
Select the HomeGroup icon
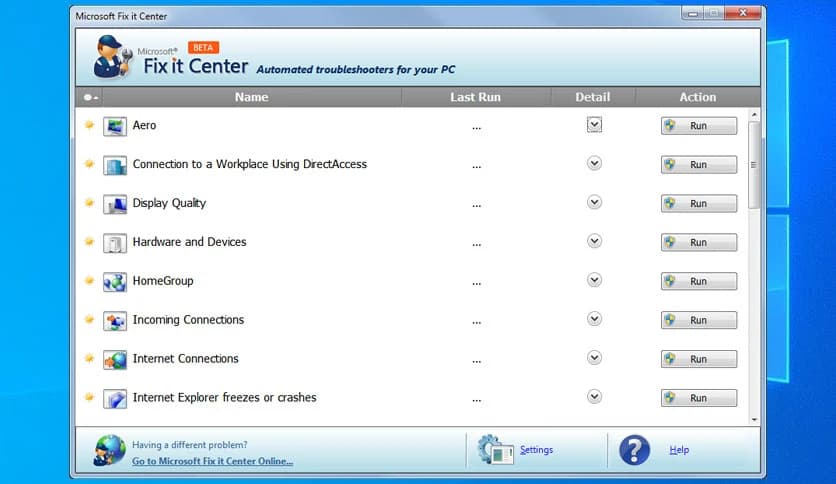point(115,282)
